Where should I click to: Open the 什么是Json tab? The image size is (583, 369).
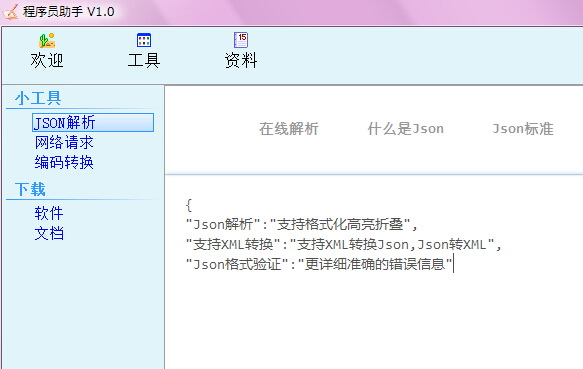click(x=406, y=129)
